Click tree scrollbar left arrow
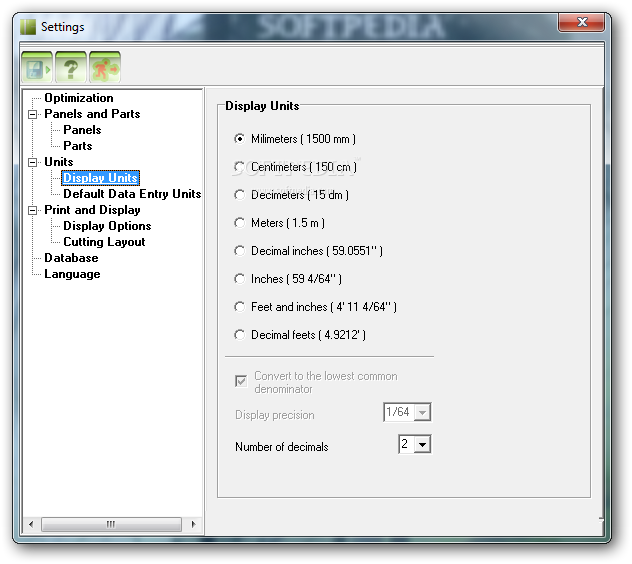Viewport: 632px width, 564px height. [x=31, y=524]
